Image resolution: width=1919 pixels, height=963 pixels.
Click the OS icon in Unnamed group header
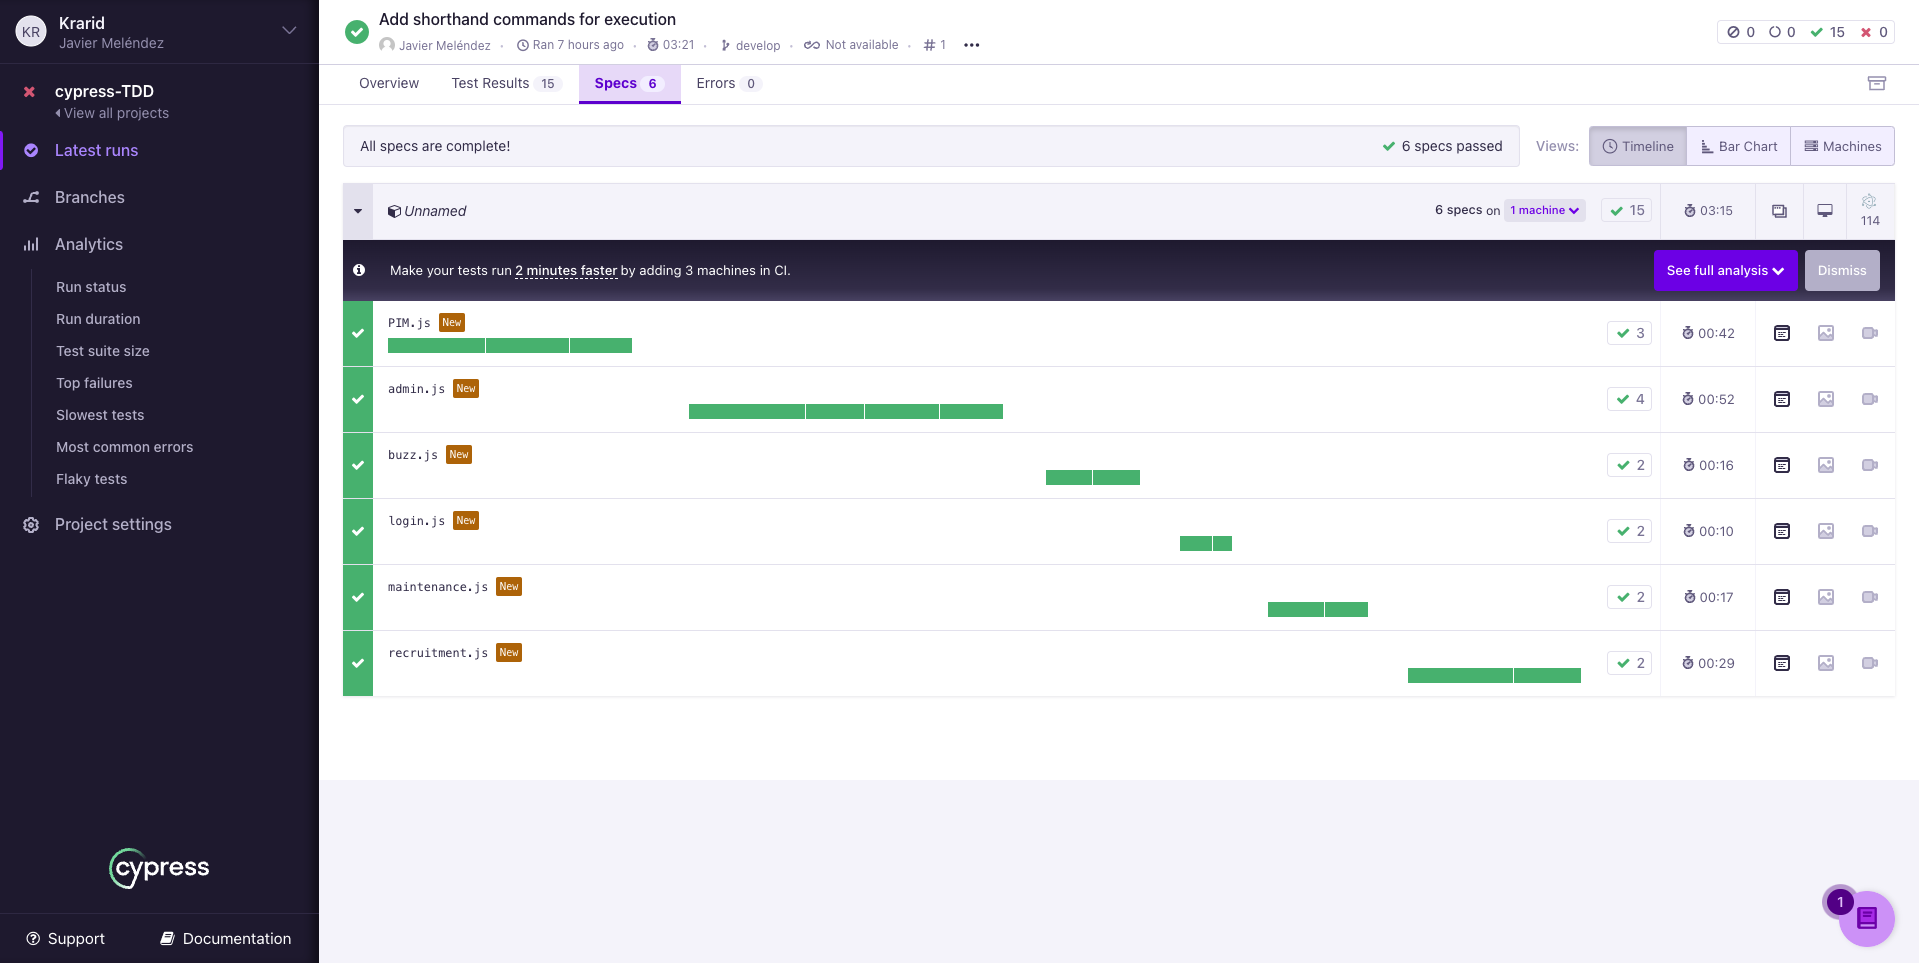(x=1779, y=211)
